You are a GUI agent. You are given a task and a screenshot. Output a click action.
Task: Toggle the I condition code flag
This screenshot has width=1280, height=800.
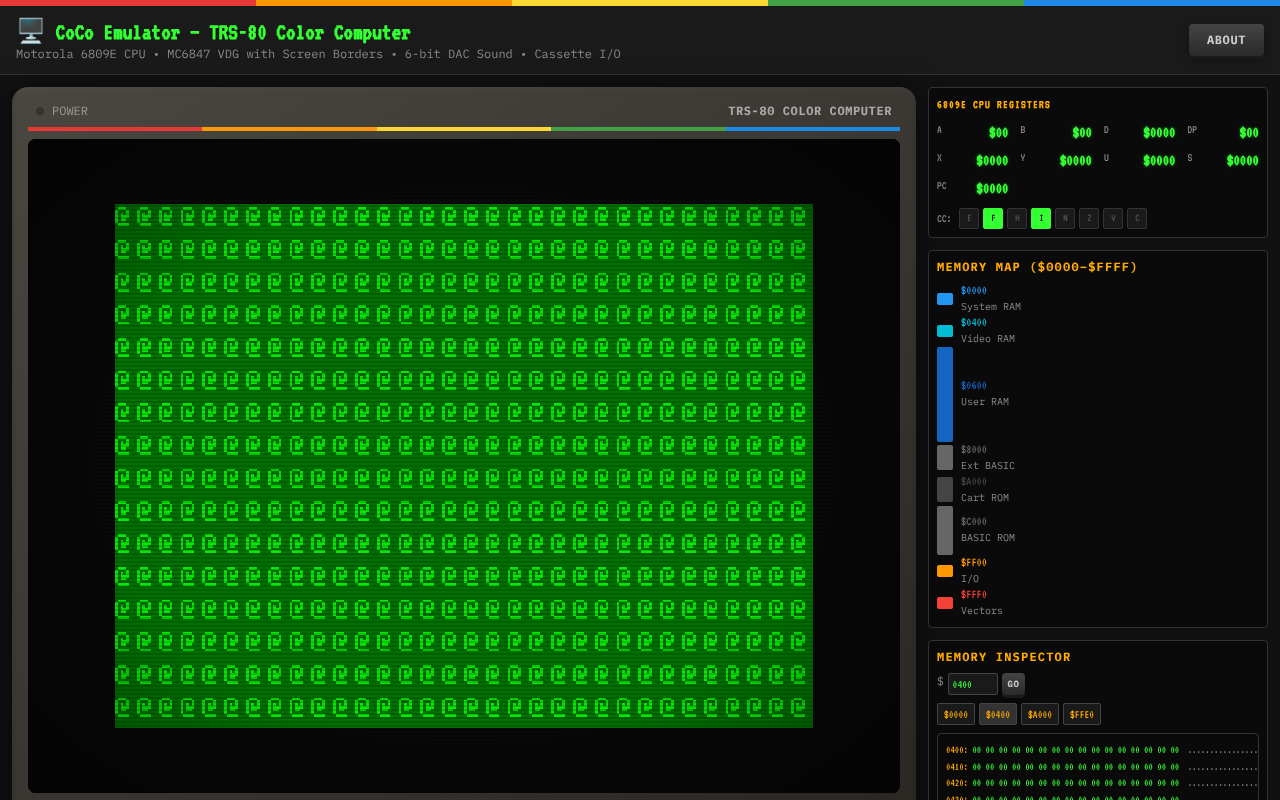[x=1040, y=218]
